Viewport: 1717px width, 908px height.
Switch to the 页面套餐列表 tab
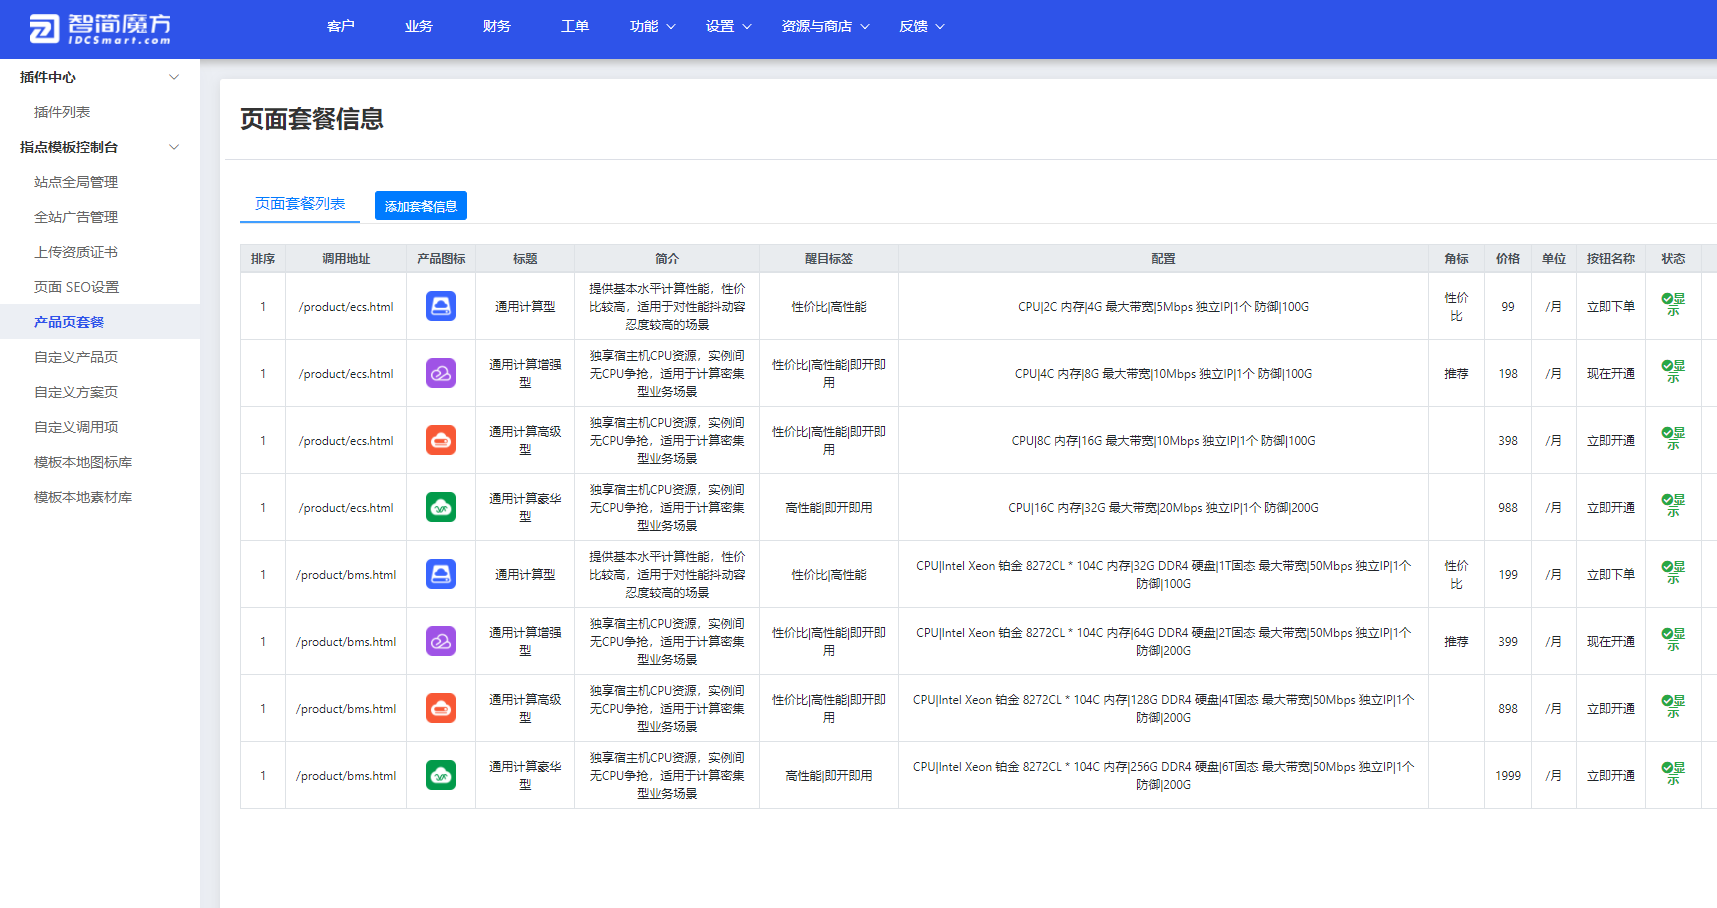click(300, 204)
